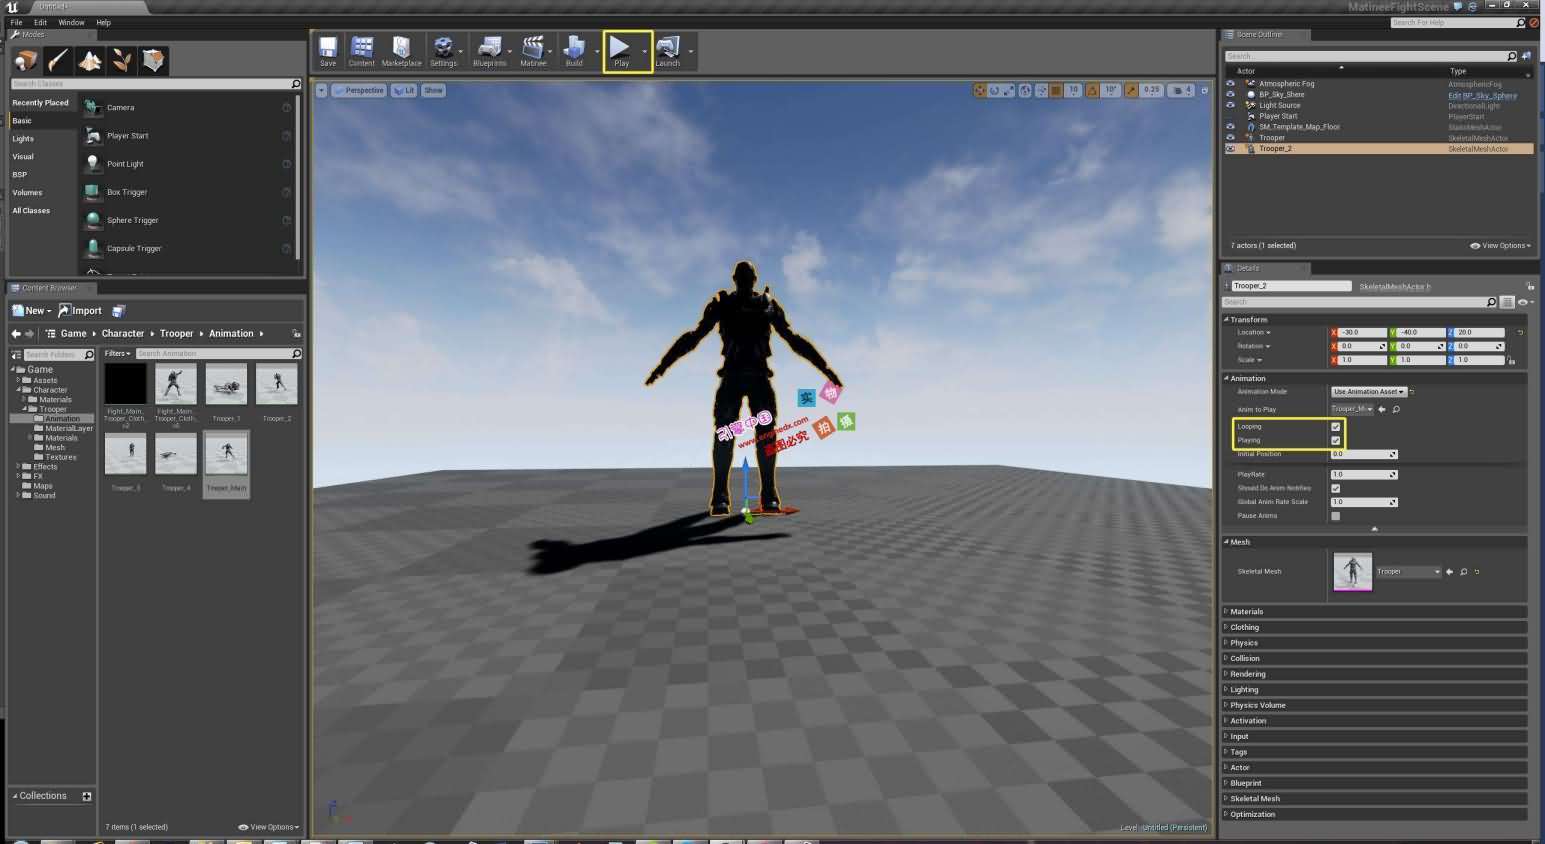Click the Perspective viewport button
Viewport: 1545px width, 844px height.
click(x=359, y=90)
